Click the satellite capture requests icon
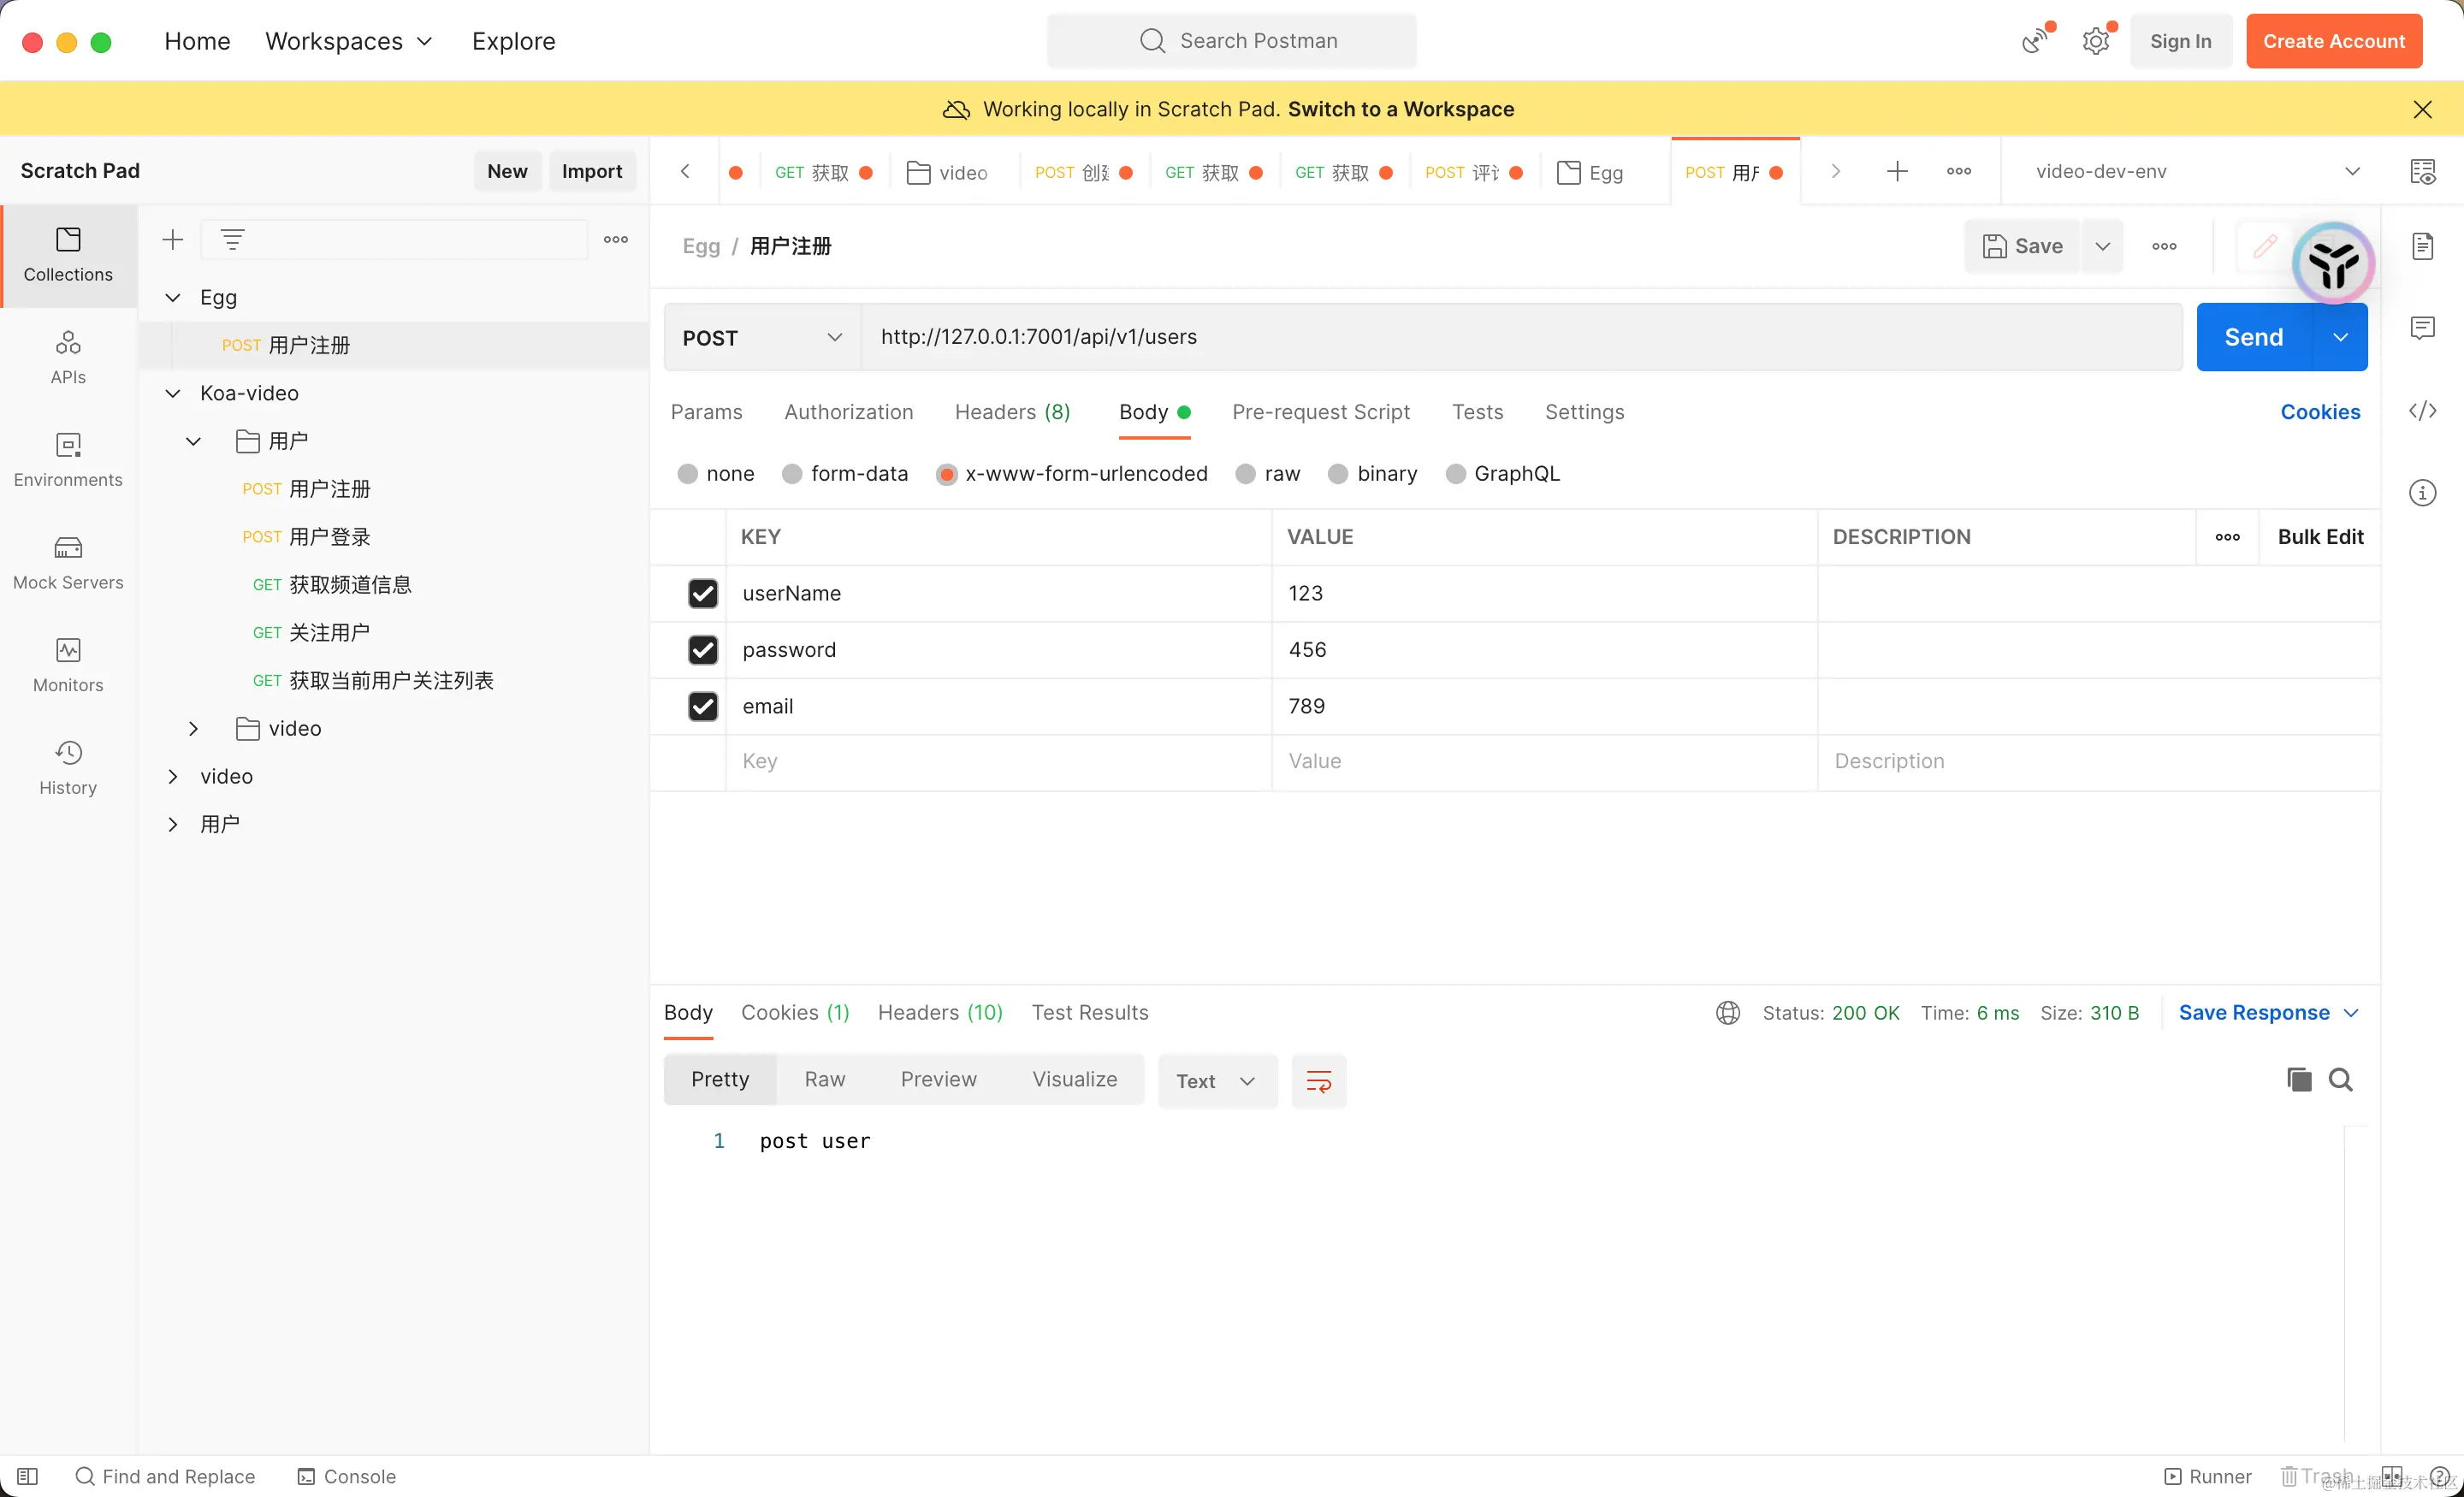The image size is (2464, 1497). pyautogui.click(x=2035, y=41)
